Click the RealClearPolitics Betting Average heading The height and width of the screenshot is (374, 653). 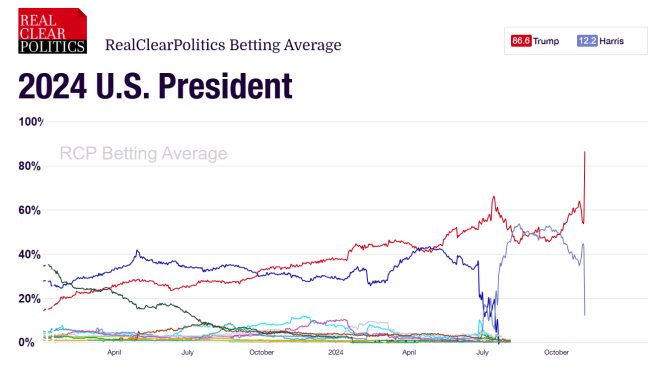pyautogui.click(x=223, y=45)
